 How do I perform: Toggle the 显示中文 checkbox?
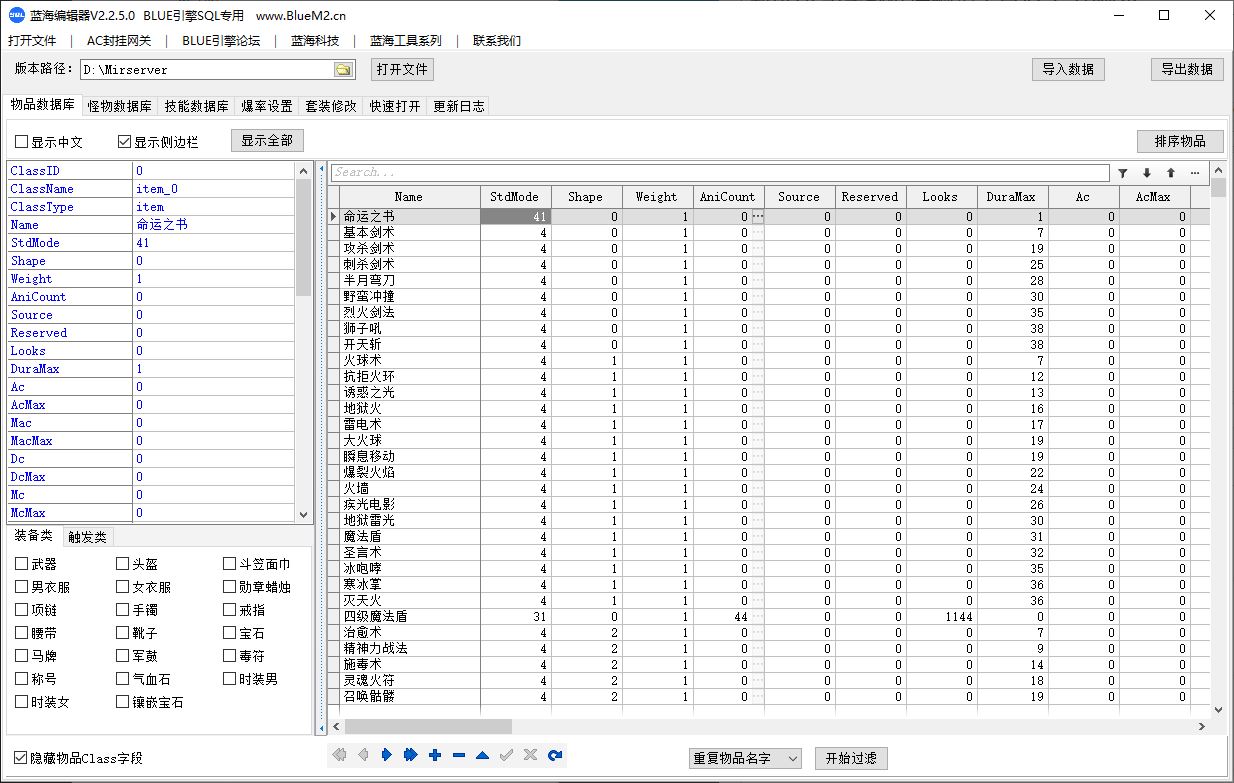[x=21, y=142]
